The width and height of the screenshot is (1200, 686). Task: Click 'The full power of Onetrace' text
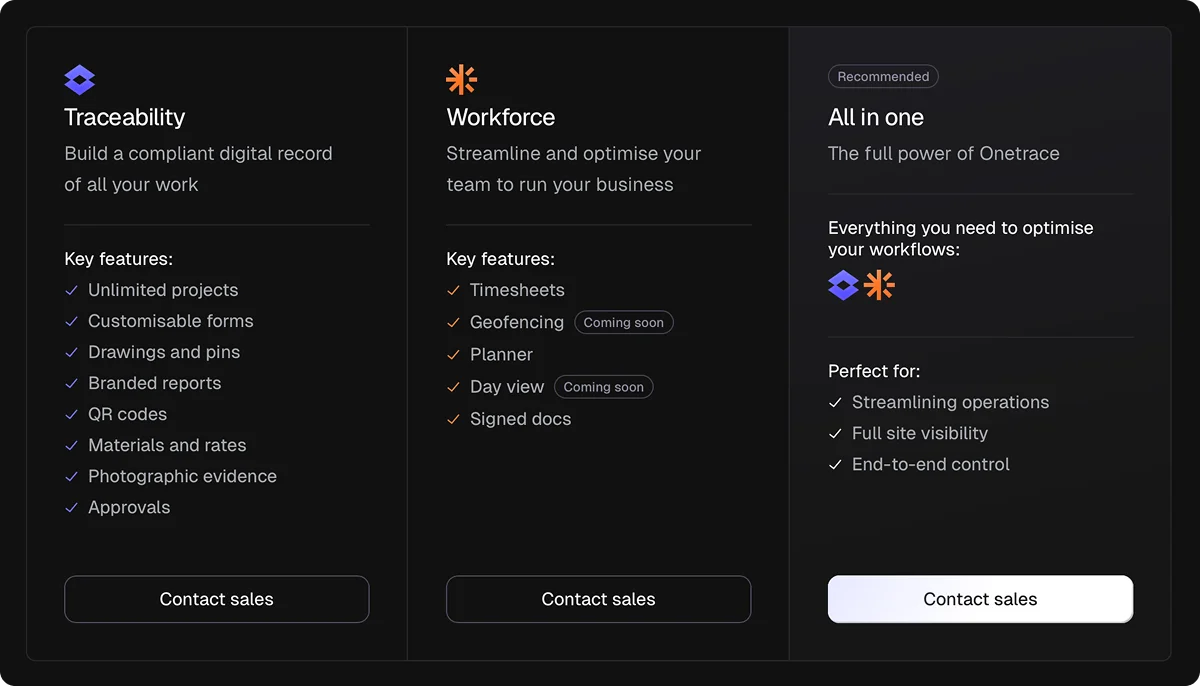click(x=944, y=153)
